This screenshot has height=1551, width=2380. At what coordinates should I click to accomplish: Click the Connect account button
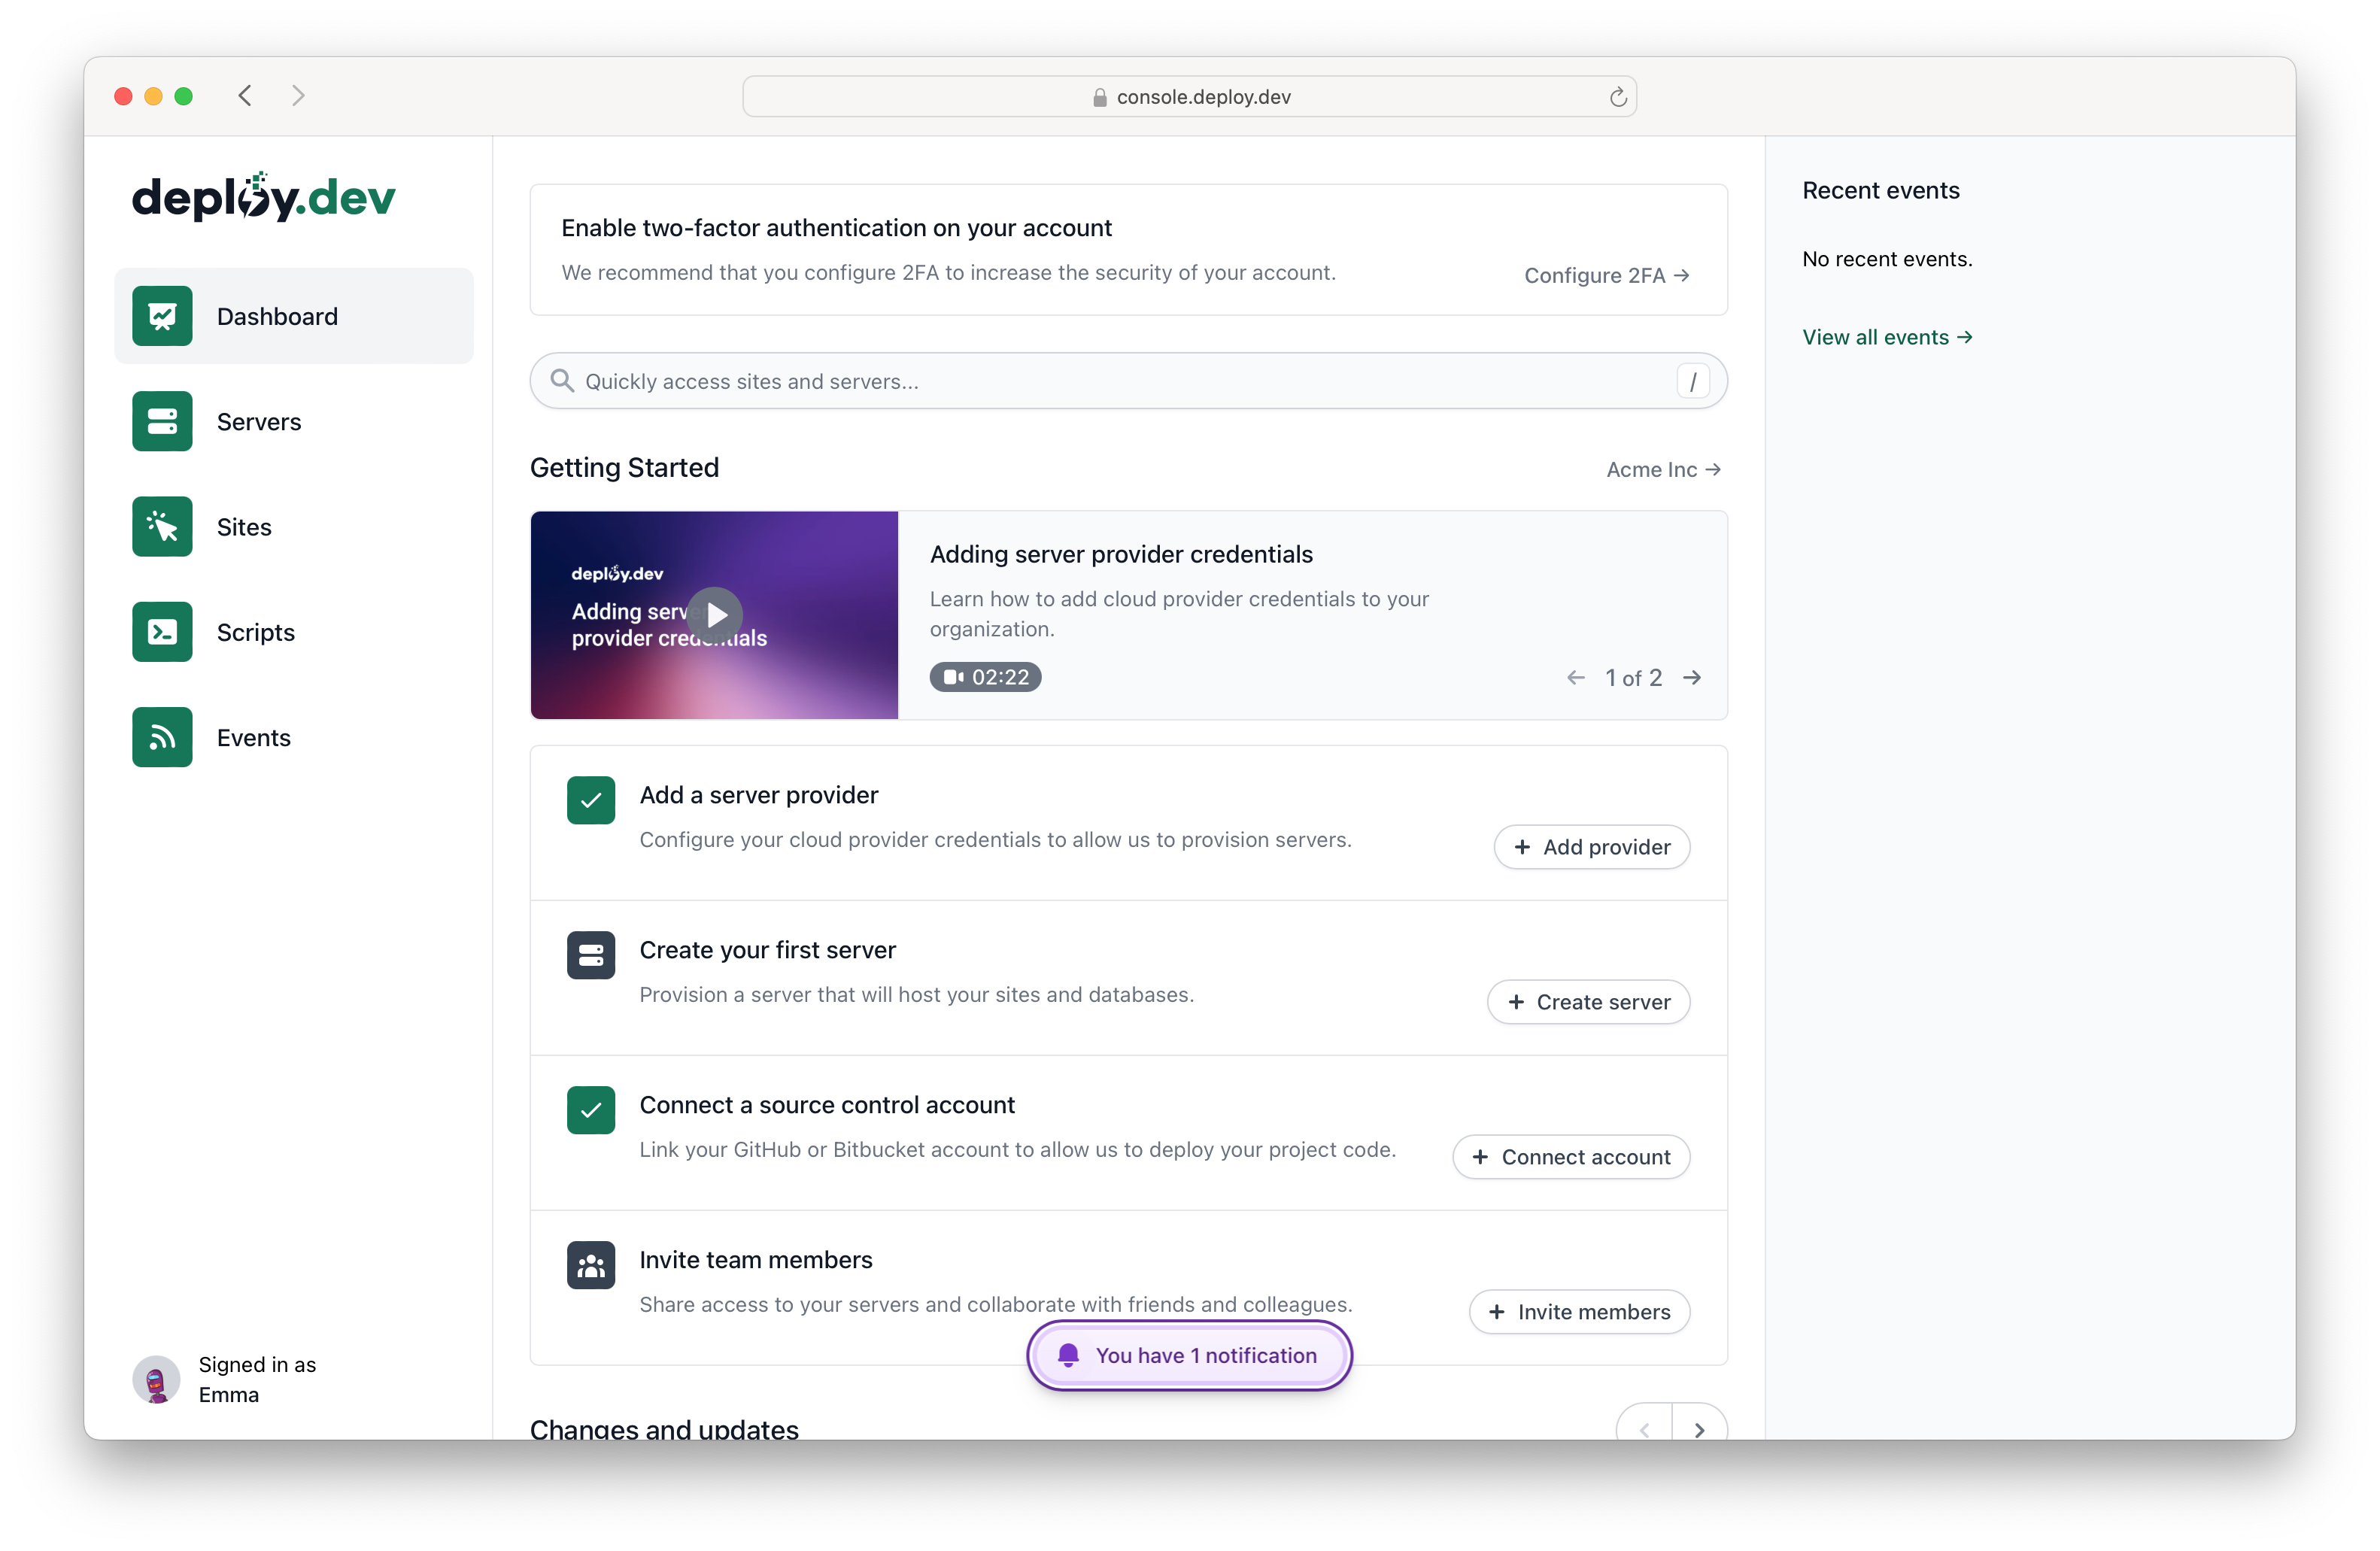(1571, 1157)
